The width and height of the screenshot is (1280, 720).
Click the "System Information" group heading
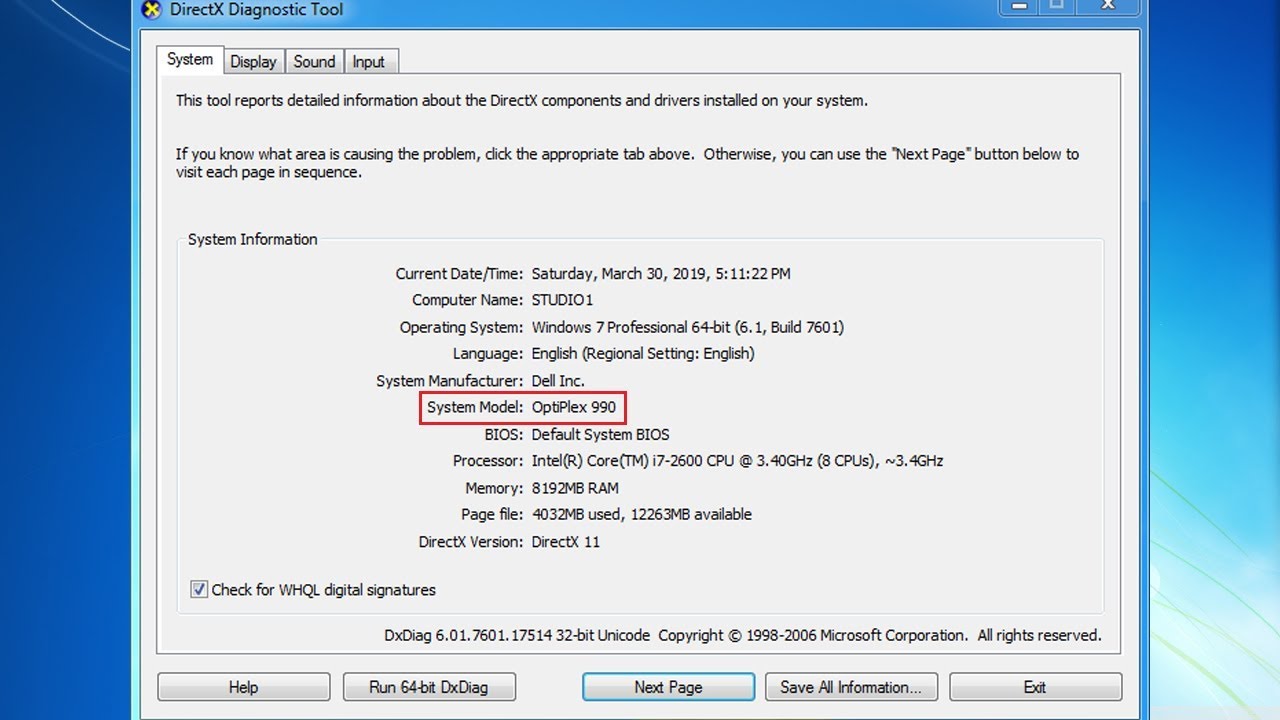tap(252, 240)
